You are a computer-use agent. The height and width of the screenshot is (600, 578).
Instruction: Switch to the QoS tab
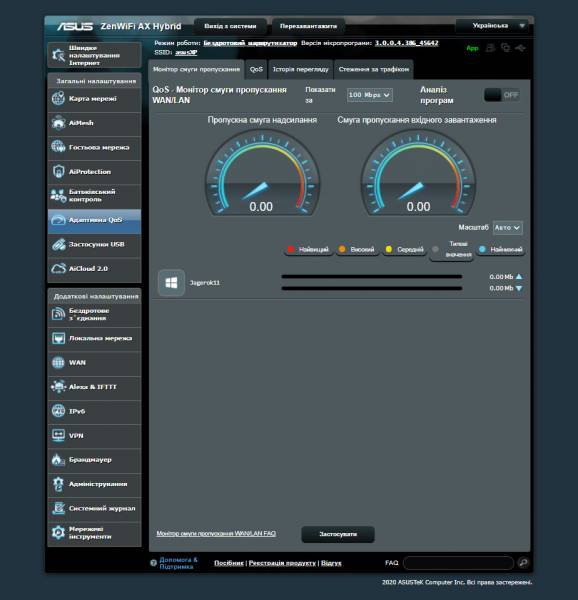click(256, 70)
